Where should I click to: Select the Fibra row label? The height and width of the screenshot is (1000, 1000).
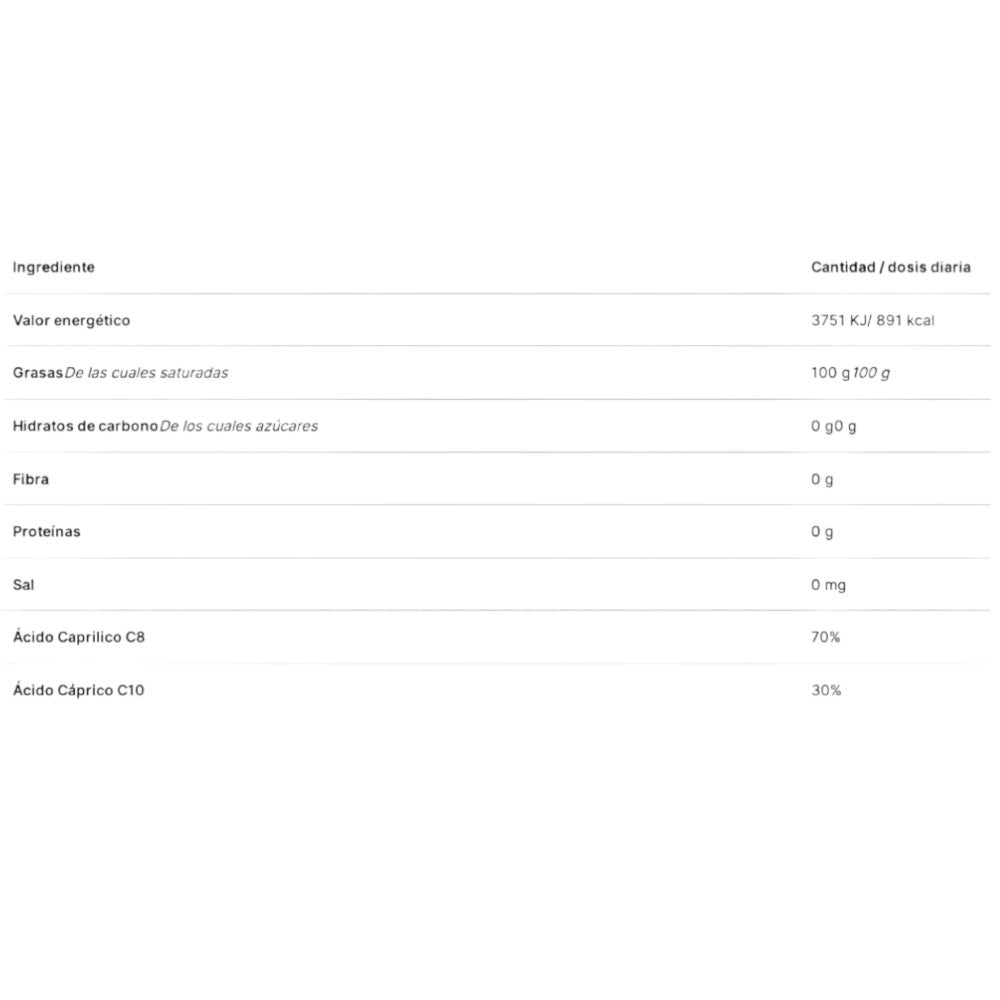pos(31,479)
